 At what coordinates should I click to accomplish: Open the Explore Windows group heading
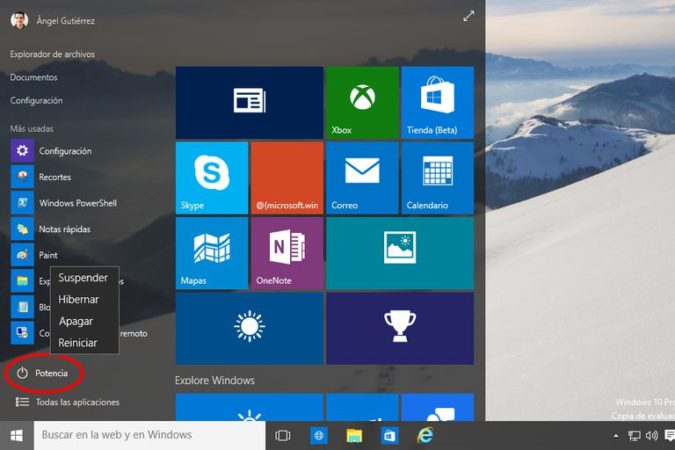(215, 380)
